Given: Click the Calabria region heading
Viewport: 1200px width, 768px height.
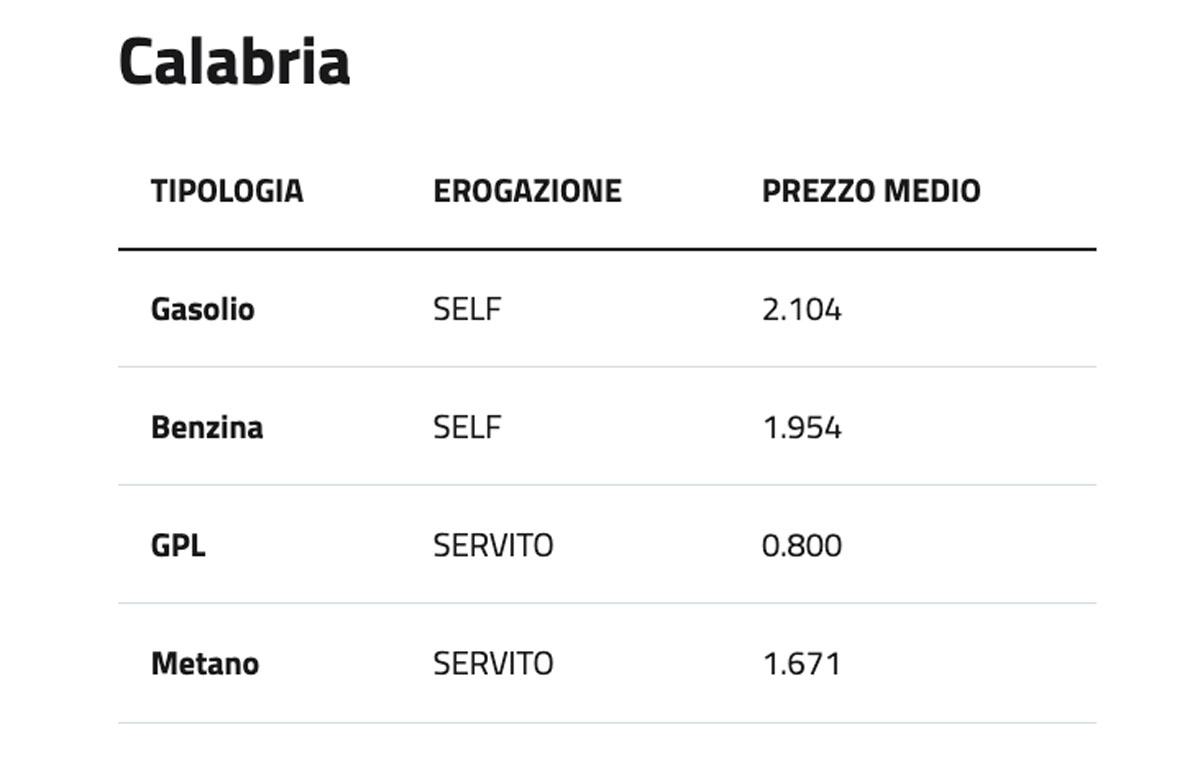Looking at the screenshot, I should (x=234, y=61).
